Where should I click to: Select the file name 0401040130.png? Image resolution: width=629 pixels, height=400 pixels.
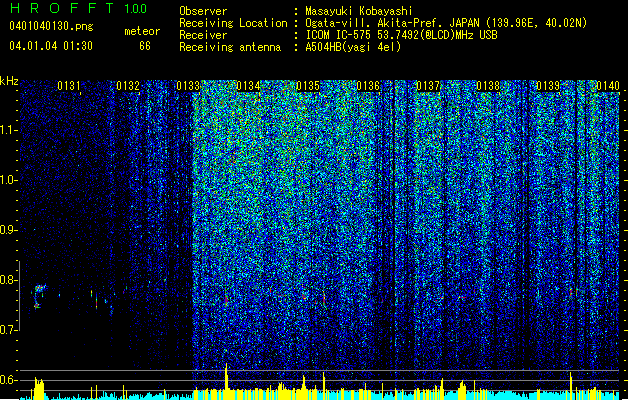pyautogui.click(x=51, y=26)
